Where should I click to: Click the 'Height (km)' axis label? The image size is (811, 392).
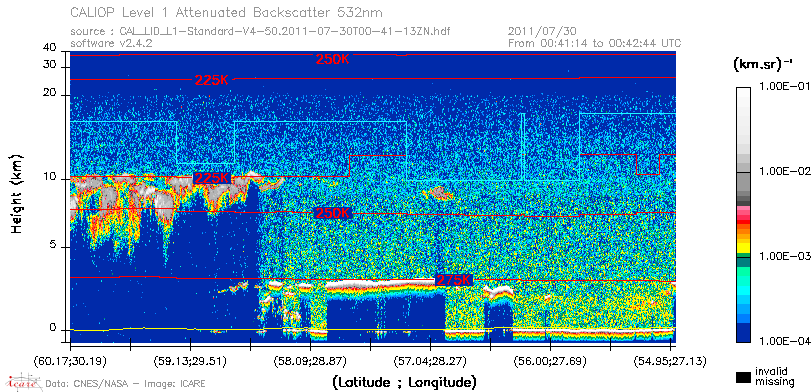point(18,194)
